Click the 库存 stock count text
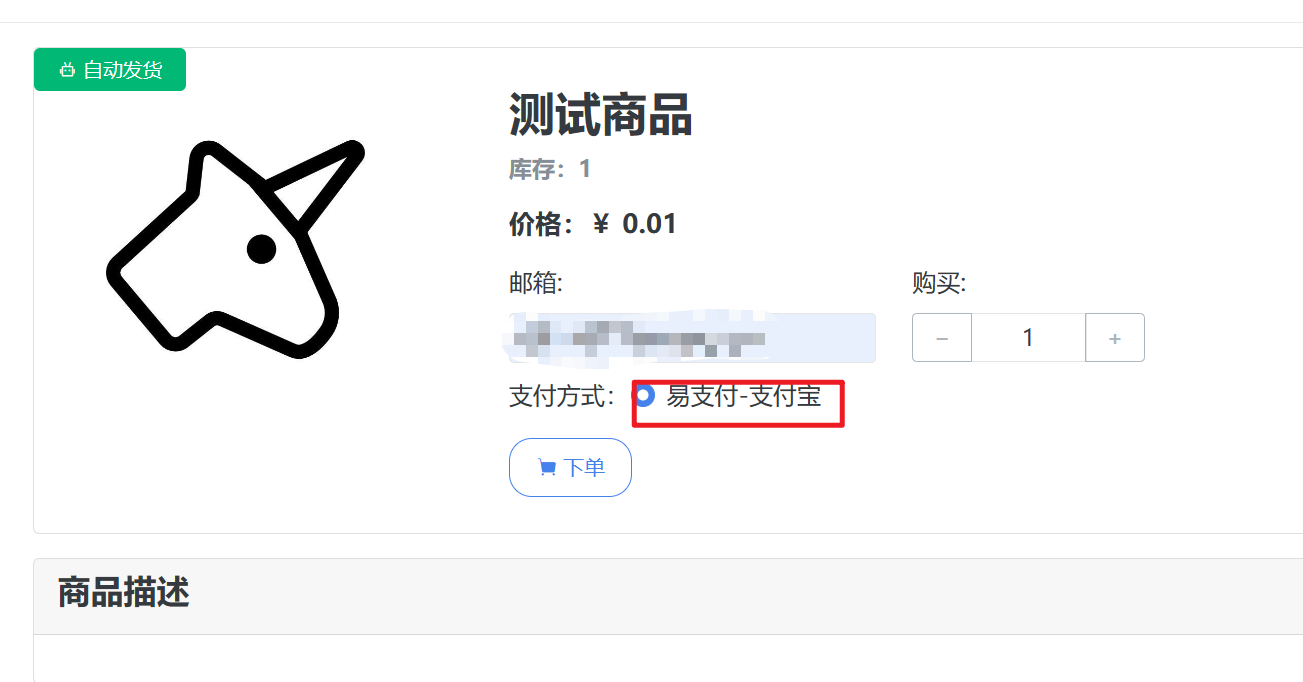This screenshot has width=1303, height=682. (x=550, y=169)
